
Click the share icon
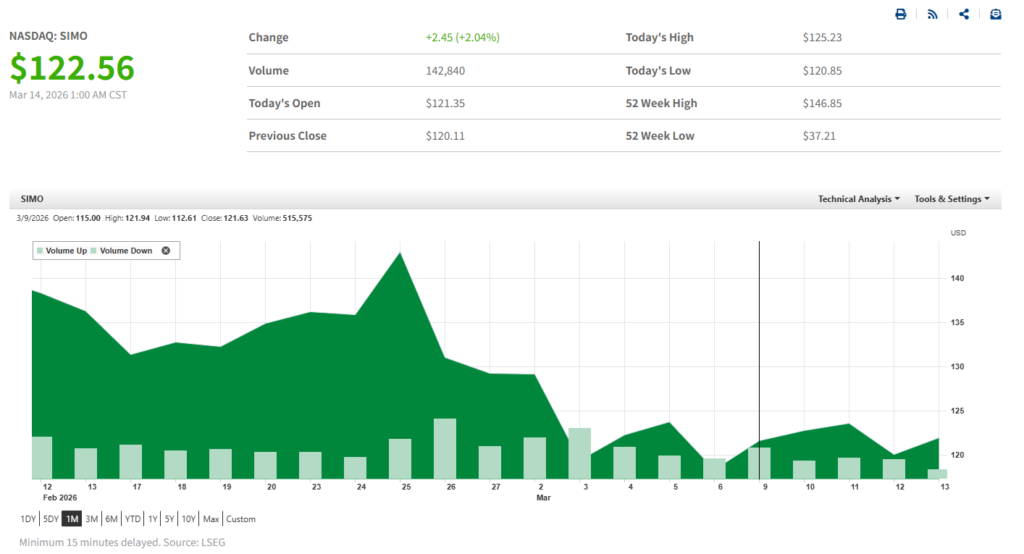pyautogui.click(x=964, y=14)
